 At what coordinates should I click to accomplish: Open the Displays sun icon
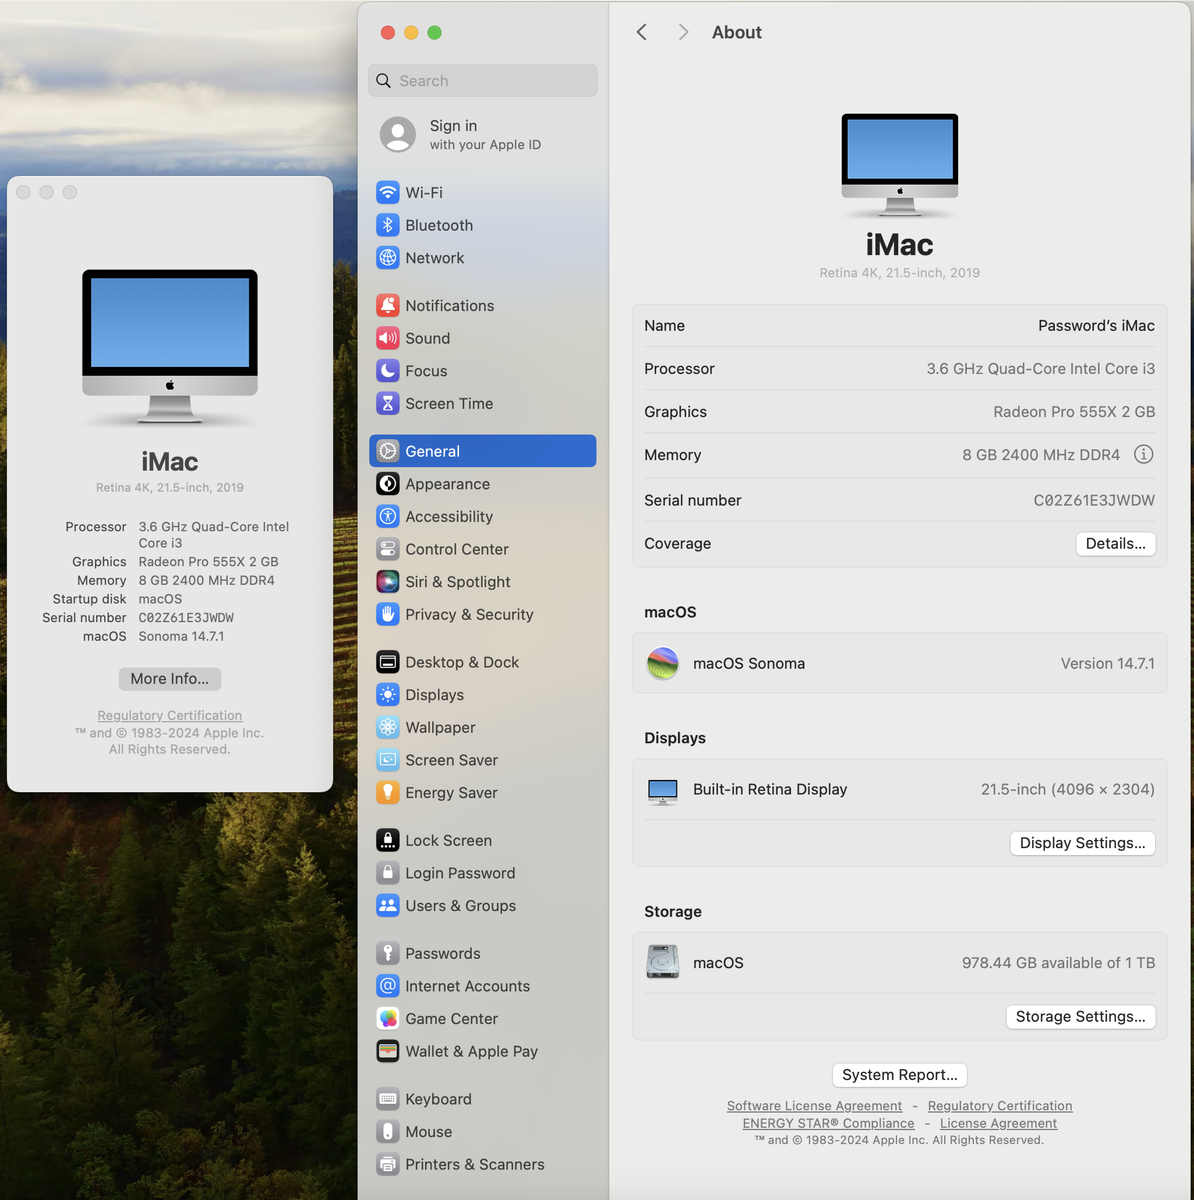[388, 694]
